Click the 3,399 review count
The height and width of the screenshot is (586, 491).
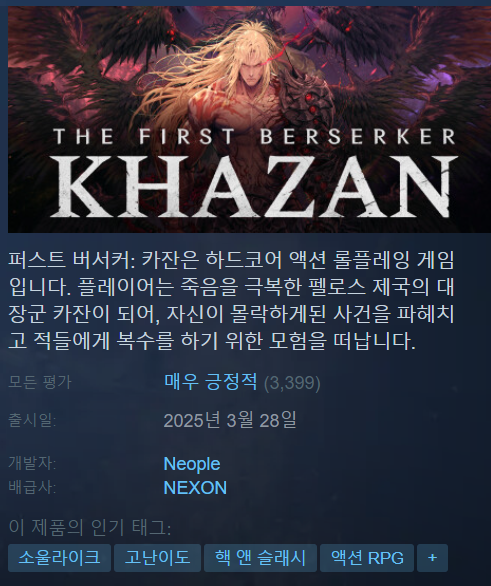click(x=292, y=383)
